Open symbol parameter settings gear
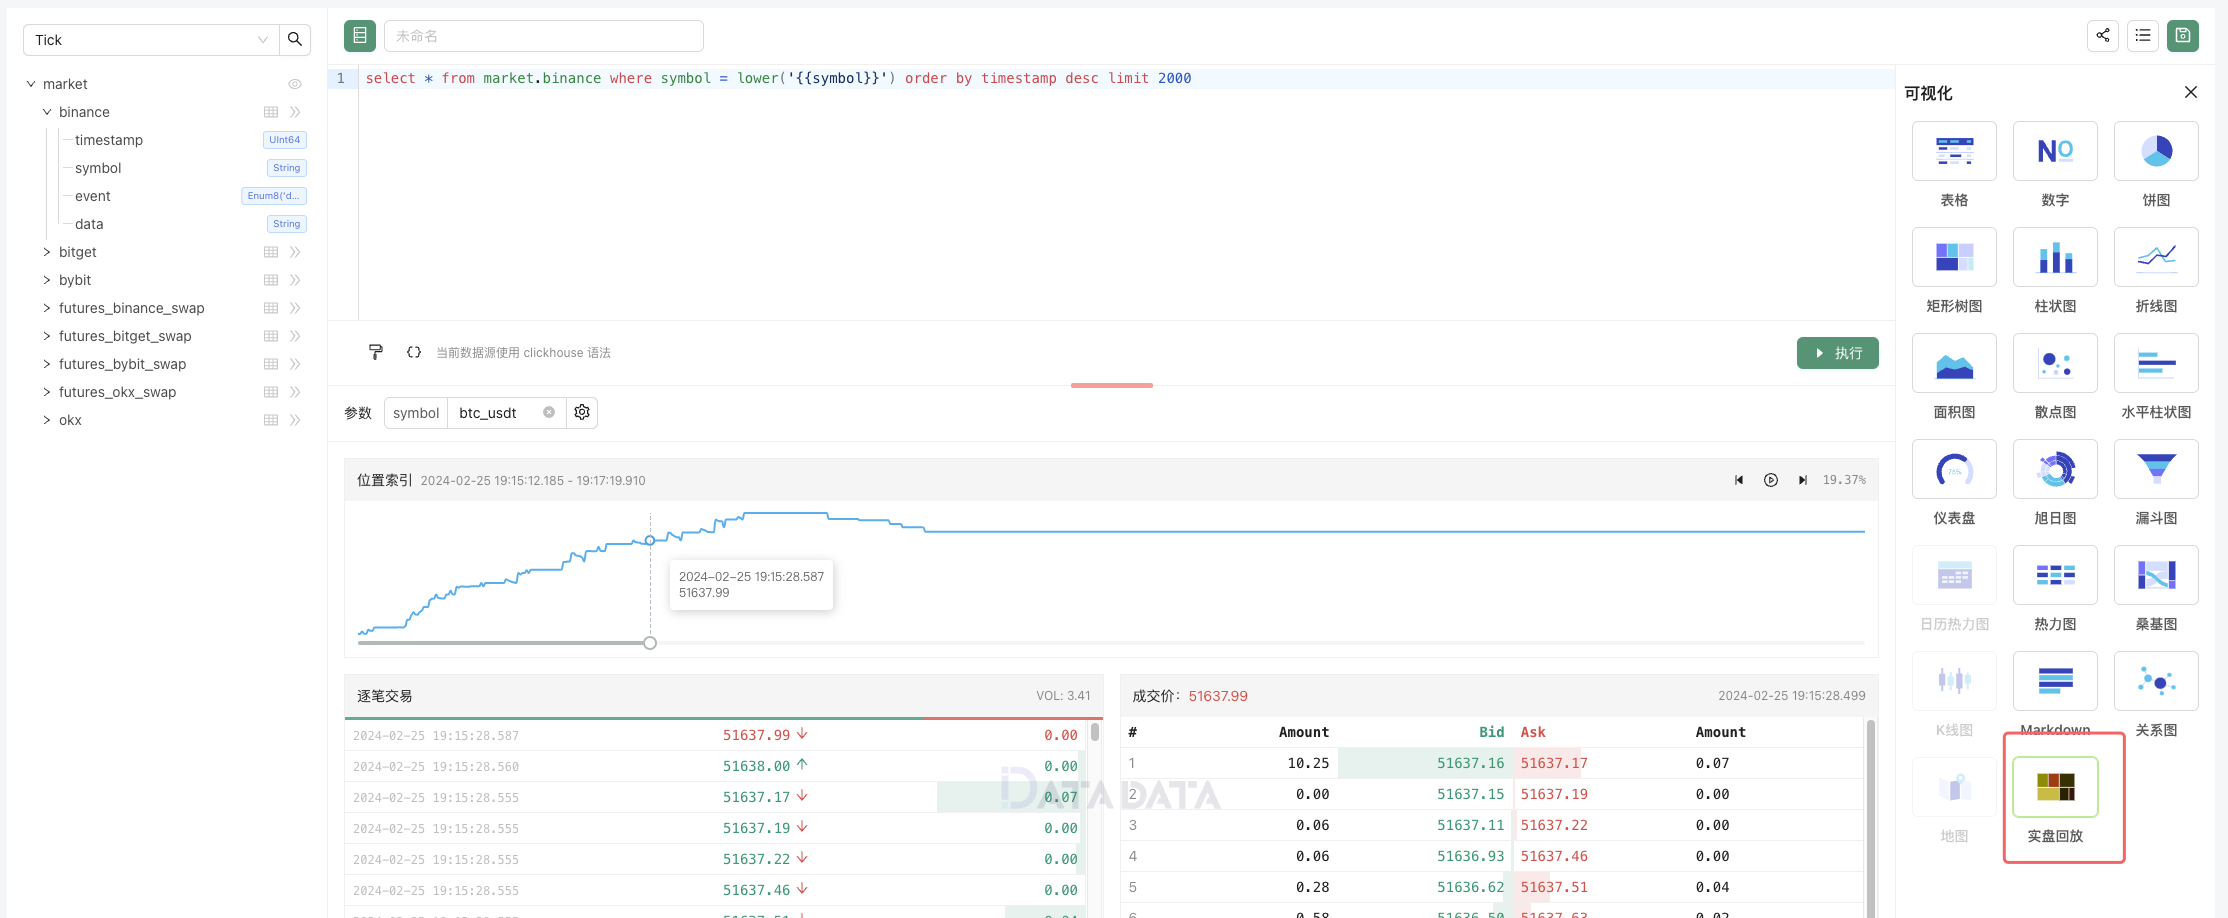The image size is (2228, 918). (x=582, y=412)
